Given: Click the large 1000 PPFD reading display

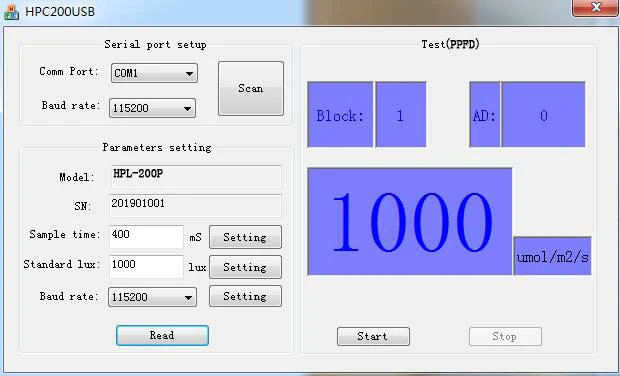Looking at the screenshot, I should [410, 221].
